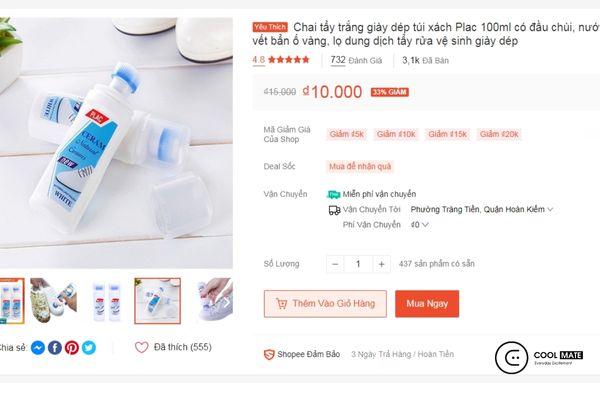600x400 pixels.
Task: Expand the shipping destination dropdown
Action: point(550,210)
